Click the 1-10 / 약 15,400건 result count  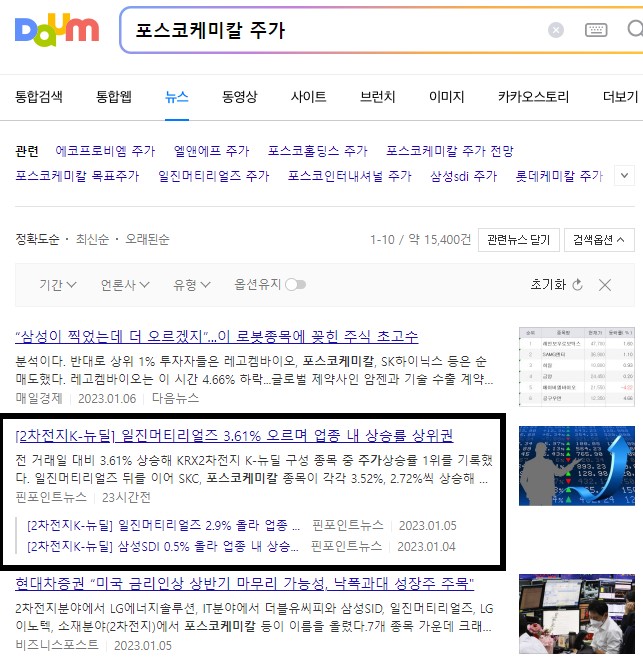[x=420, y=239]
